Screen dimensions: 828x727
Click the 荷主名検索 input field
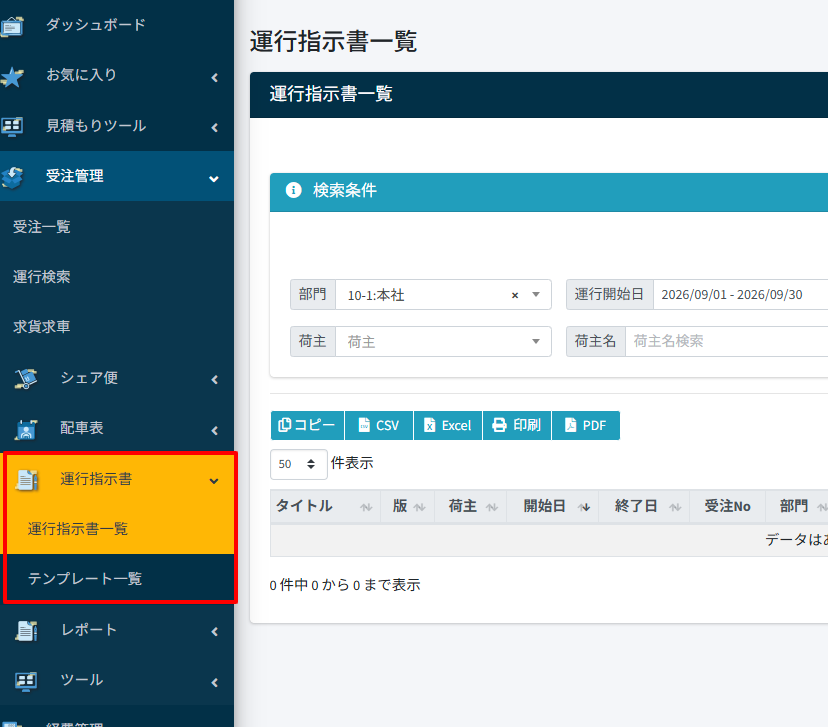727,342
